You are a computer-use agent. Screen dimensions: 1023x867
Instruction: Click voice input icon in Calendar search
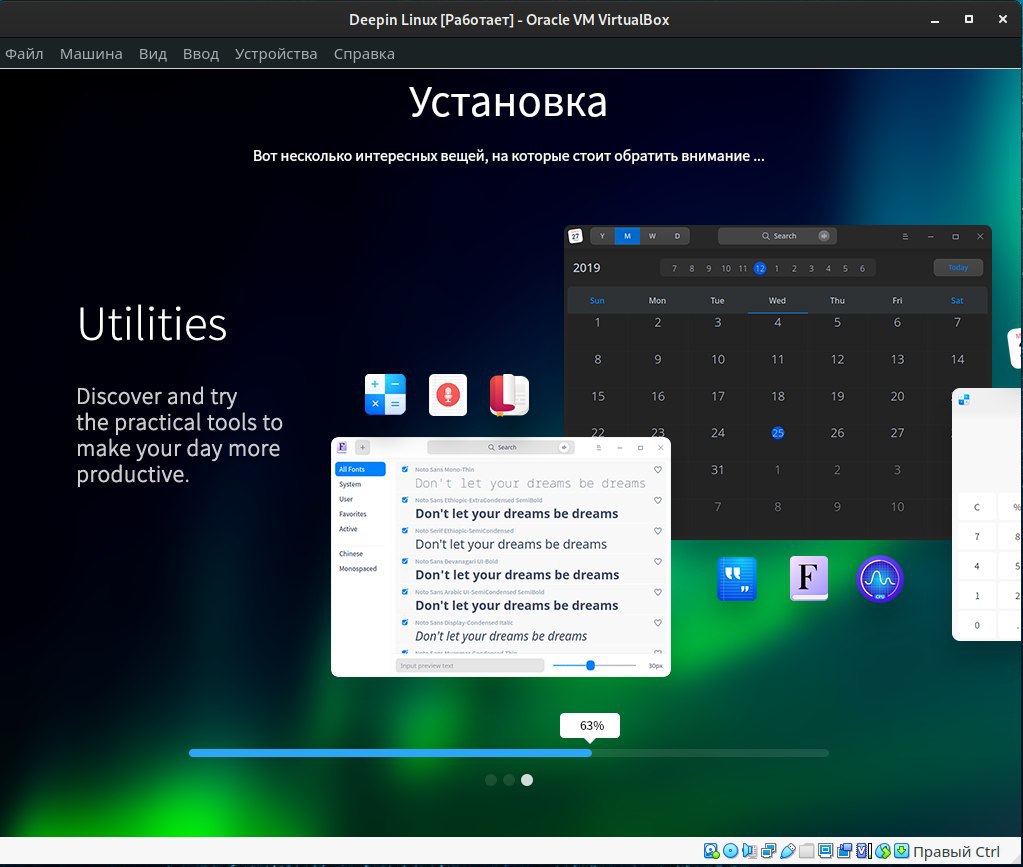point(824,236)
